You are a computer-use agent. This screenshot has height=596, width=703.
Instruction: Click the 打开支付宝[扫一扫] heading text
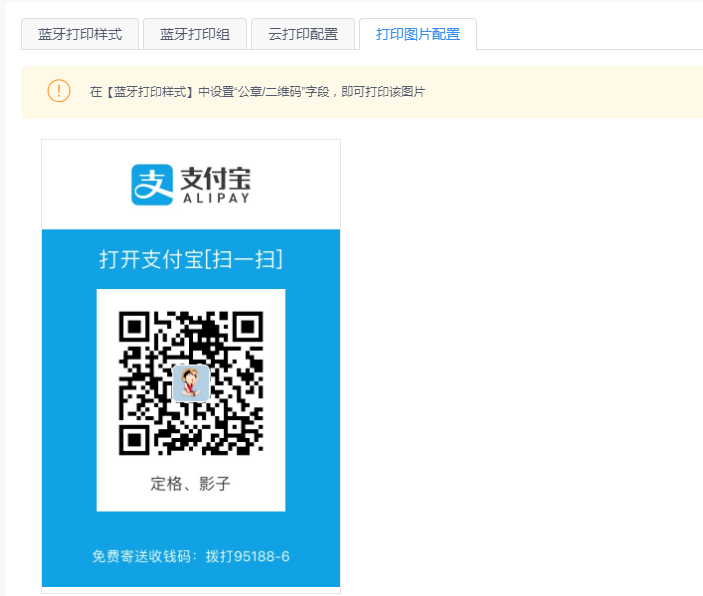(x=191, y=259)
